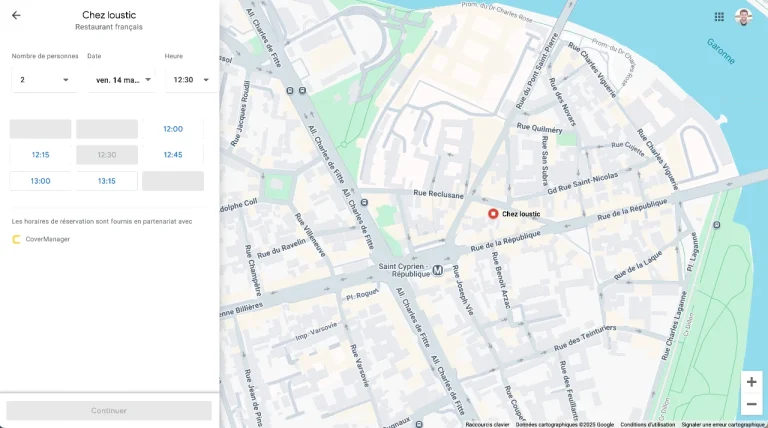Open Conditions d'utilisation link
This screenshot has width=768, height=428.
(647, 424)
